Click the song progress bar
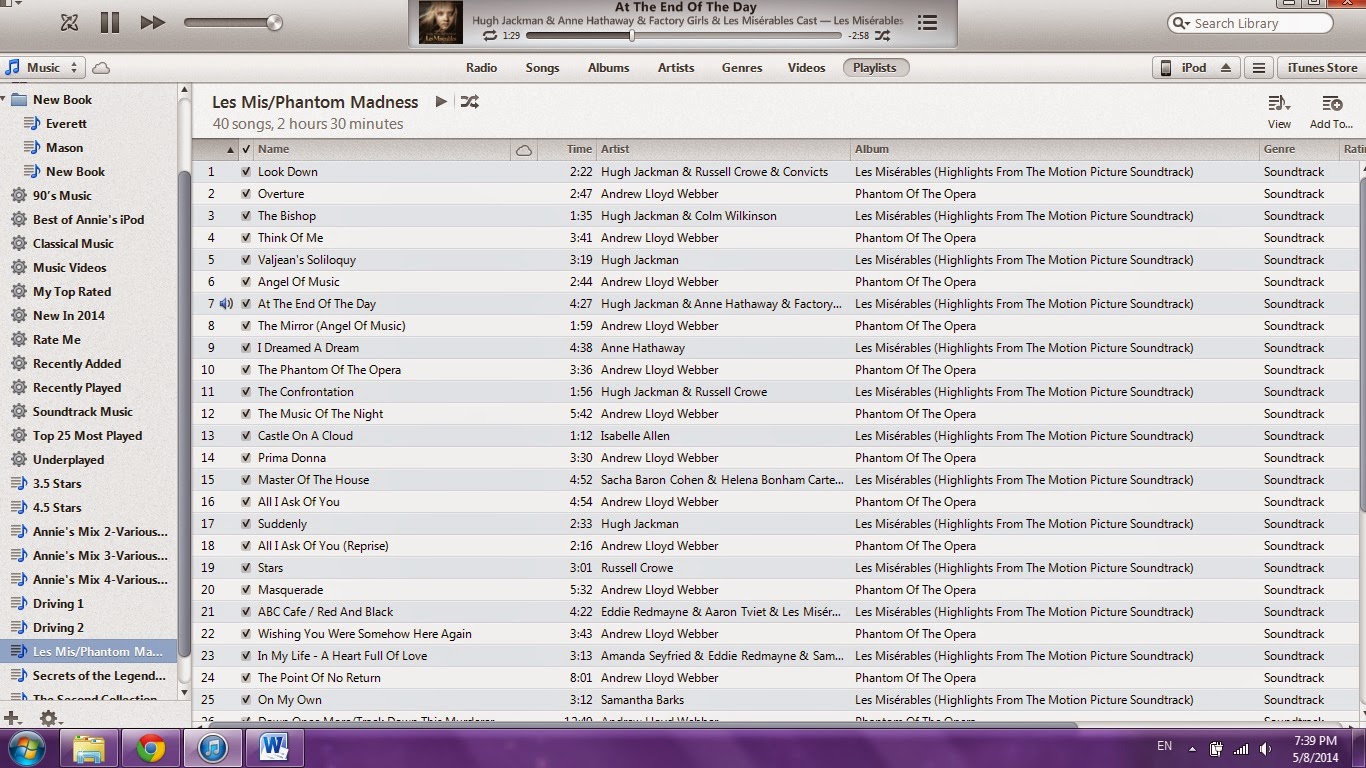The width and height of the screenshot is (1366, 768). (683, 36)
